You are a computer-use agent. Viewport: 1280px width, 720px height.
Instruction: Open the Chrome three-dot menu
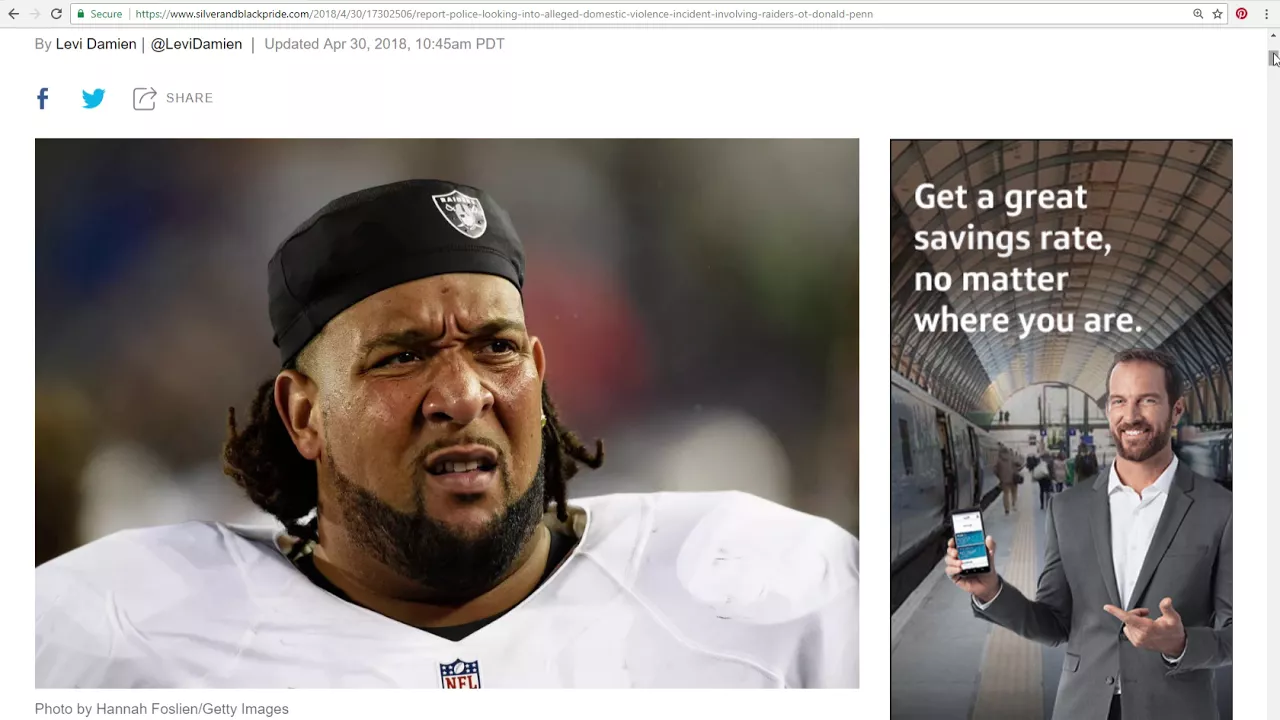(x=1266, y=14)
